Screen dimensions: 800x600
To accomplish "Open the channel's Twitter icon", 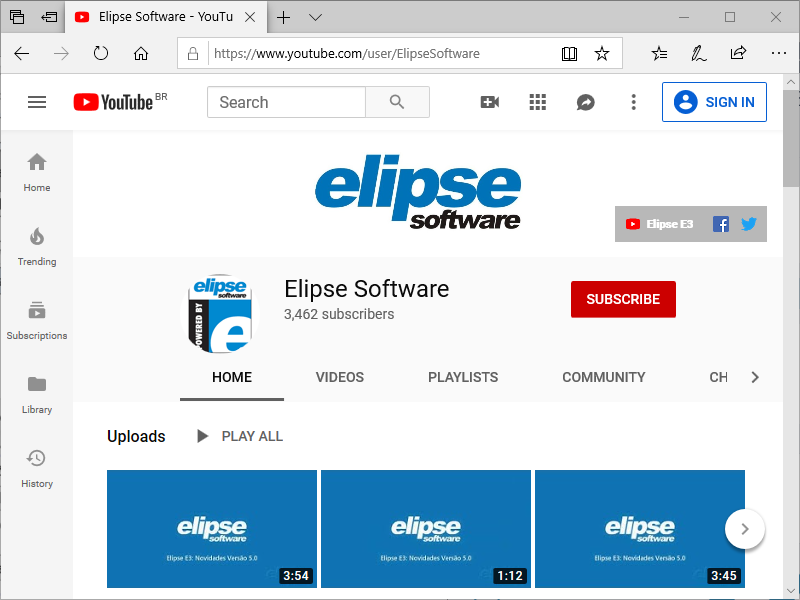I will (749, 224).
